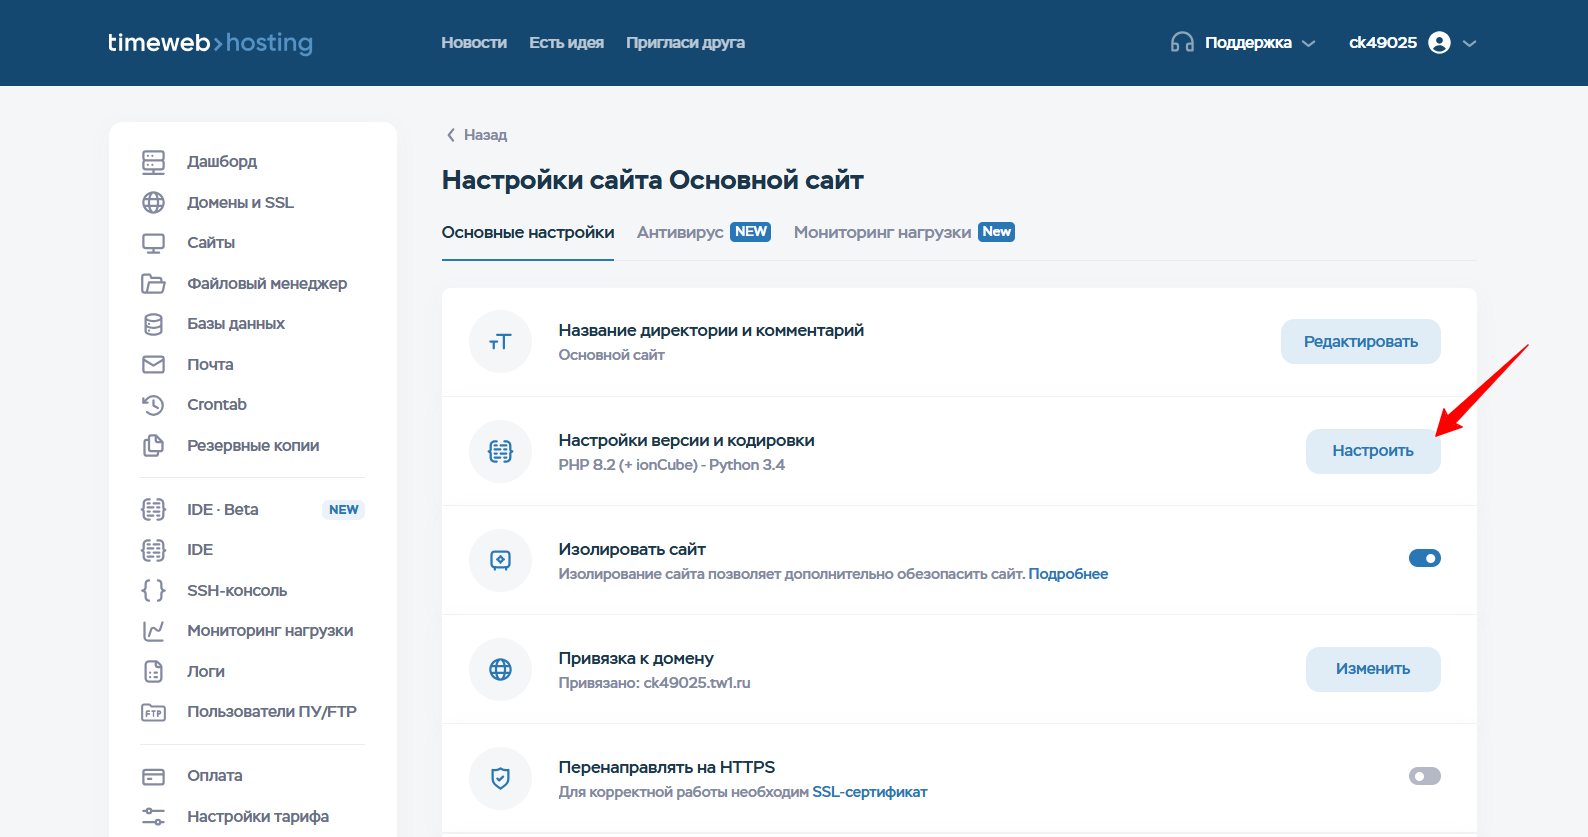Click the version and encoding settings icon
This screenshot has width=1588, height=837.
pyautogui.click(x=500, y=451)
